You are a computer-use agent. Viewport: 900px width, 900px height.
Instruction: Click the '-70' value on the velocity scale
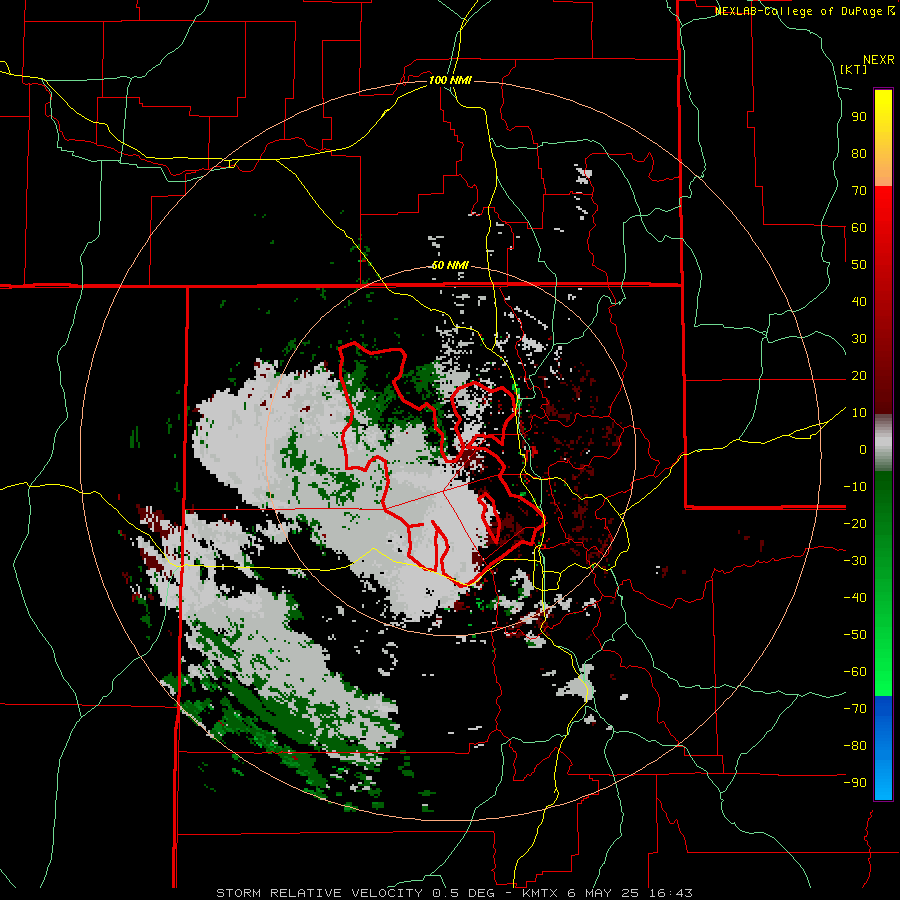coord(855,709)
